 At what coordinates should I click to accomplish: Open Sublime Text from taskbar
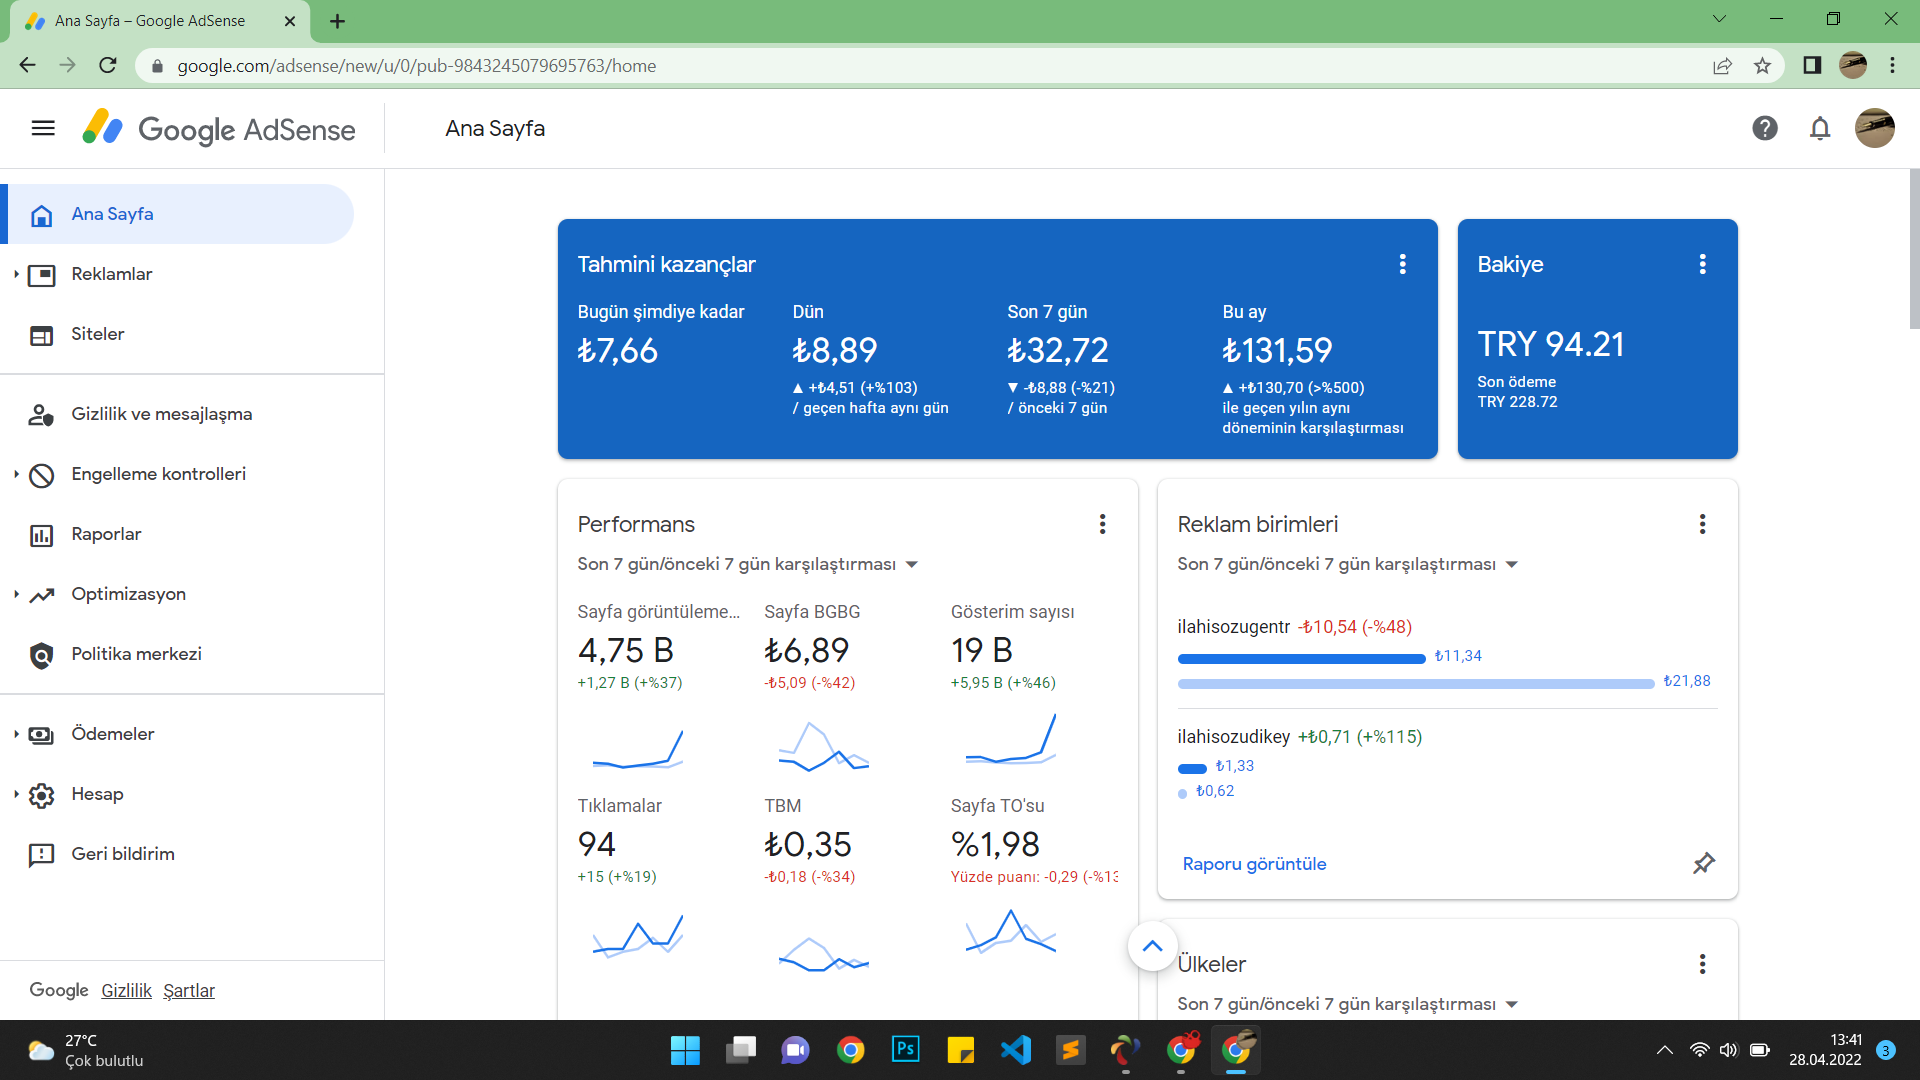pyautogui.click(x=1070, y=1050)
